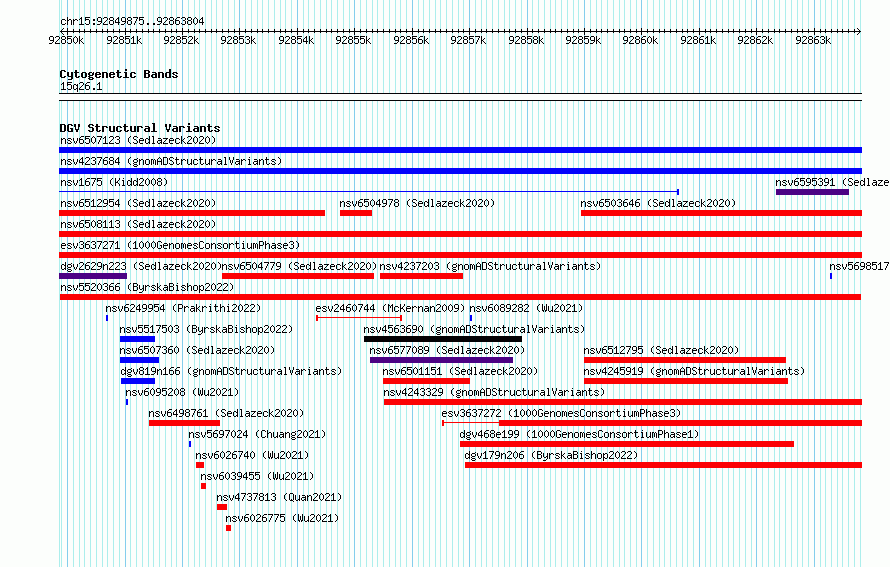Image resolution: width=890 pixels, height=567 pixels.
Task: Click the DGV Structural Variants track title
Action: coord(140,128)
